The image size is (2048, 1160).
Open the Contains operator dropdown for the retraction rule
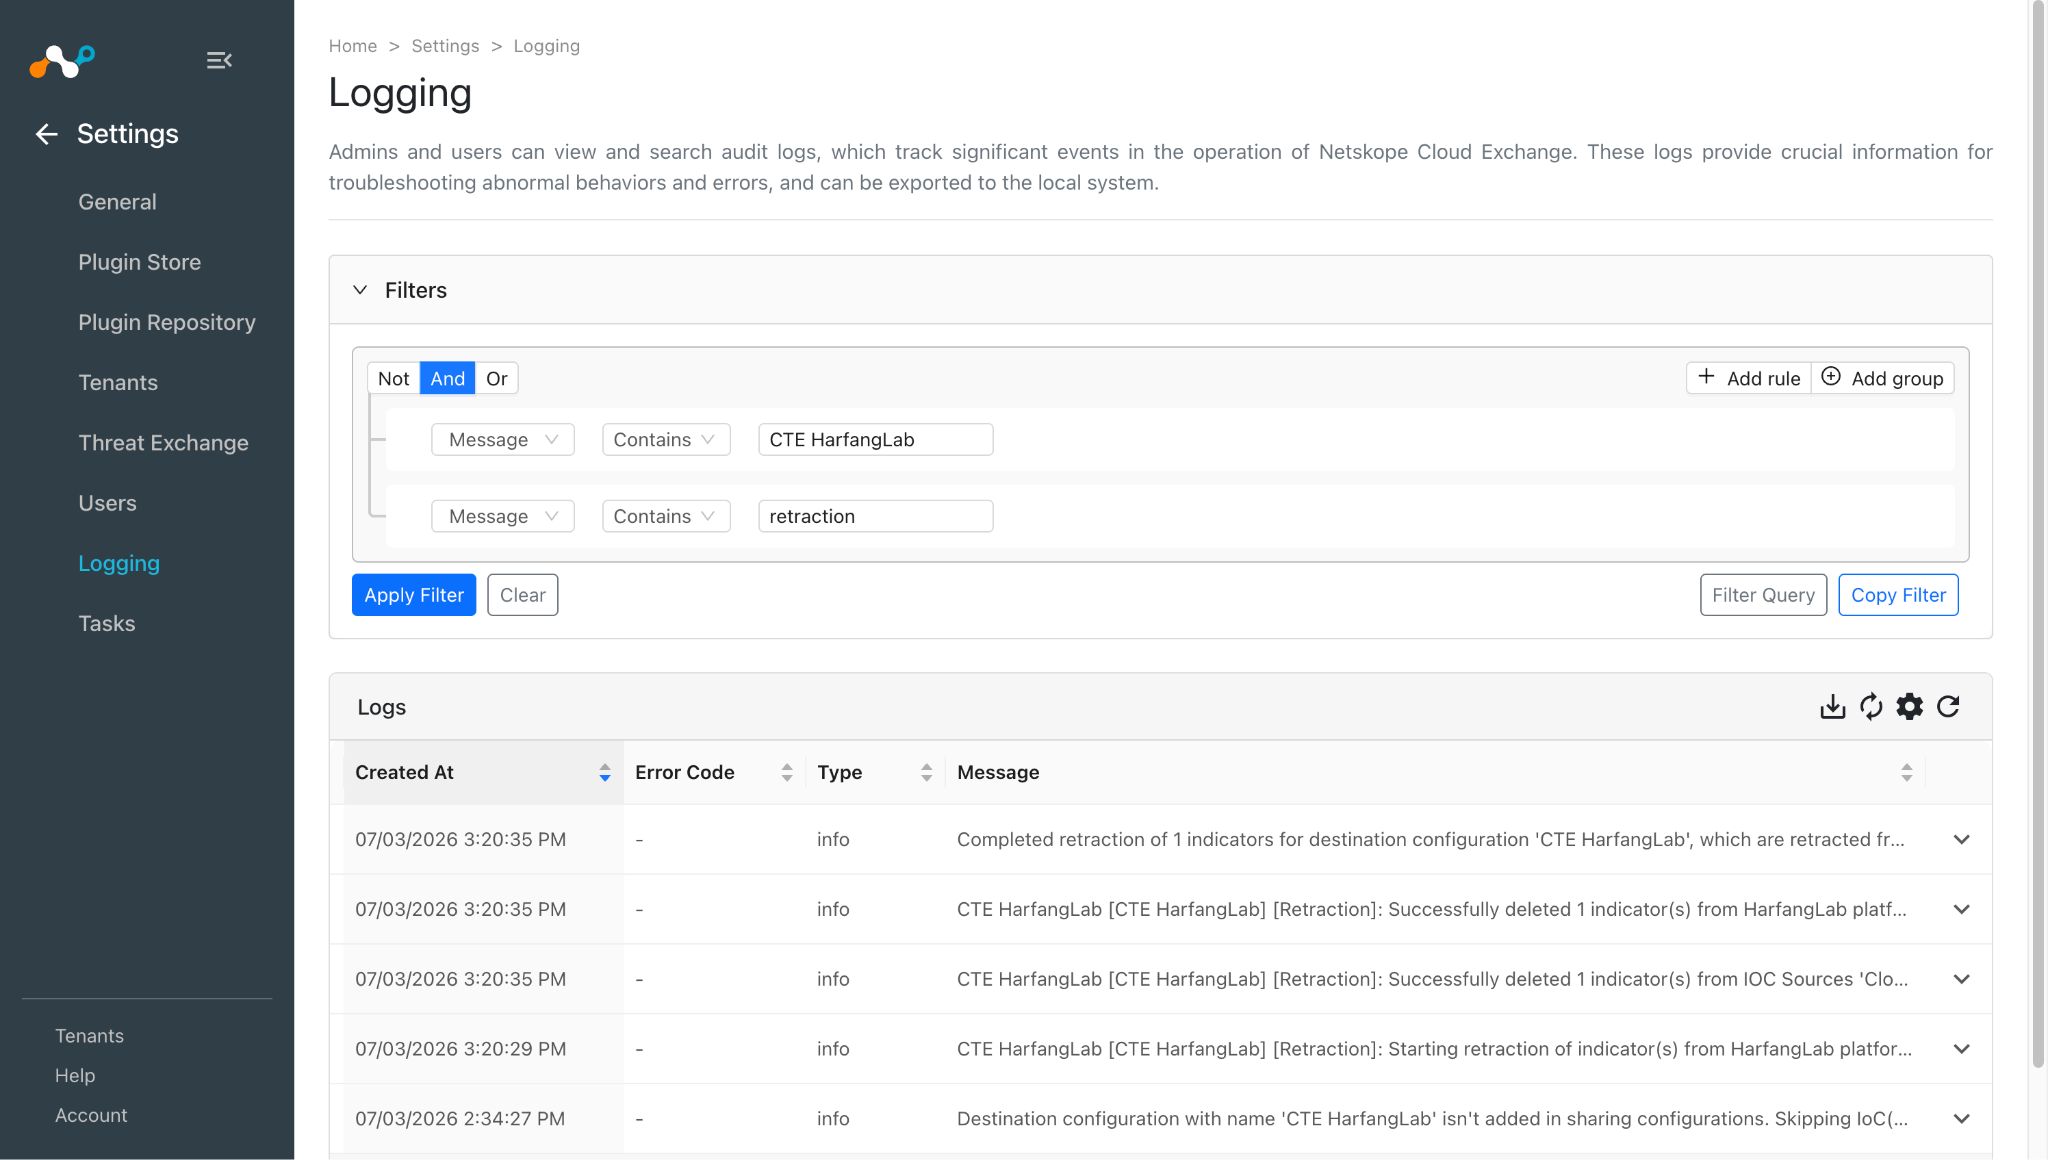666,517
